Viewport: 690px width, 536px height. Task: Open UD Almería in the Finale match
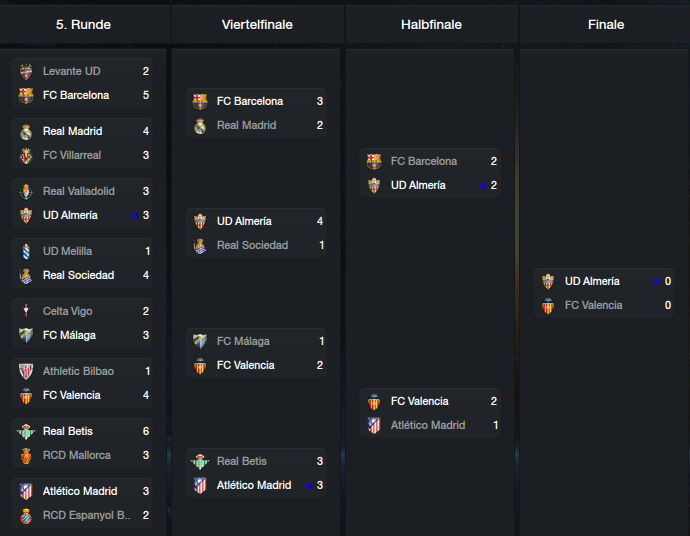coord(604,281)
